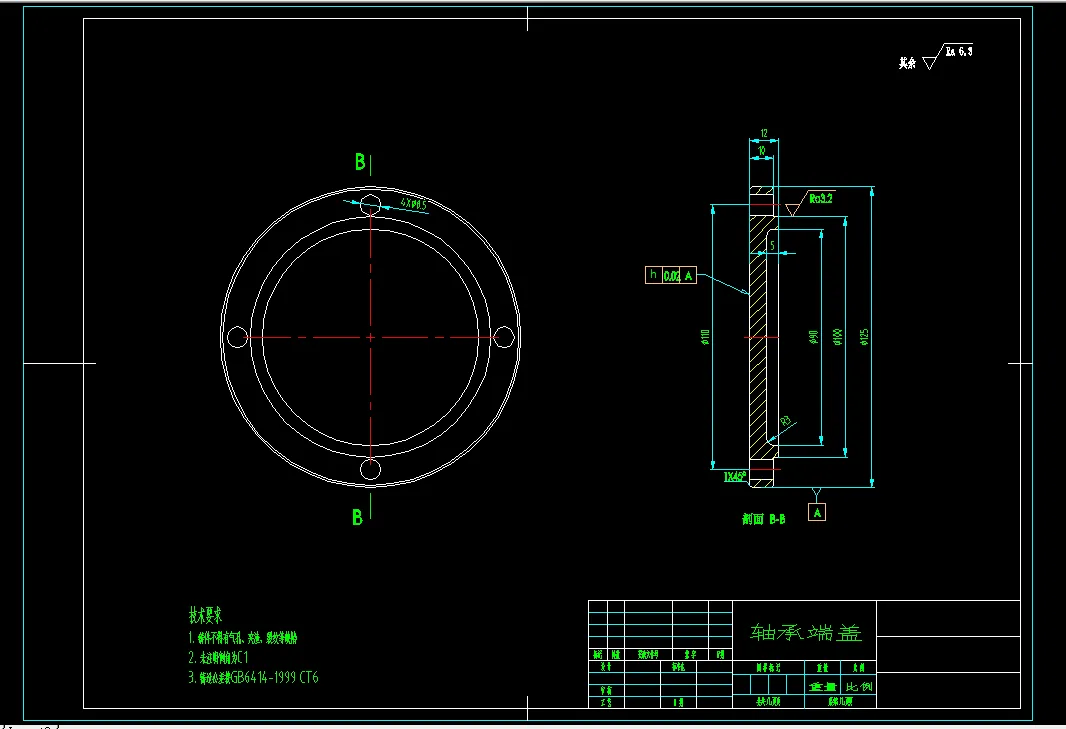
Task: Click the 重量 label beside 比例
Action: pos(823,686)
